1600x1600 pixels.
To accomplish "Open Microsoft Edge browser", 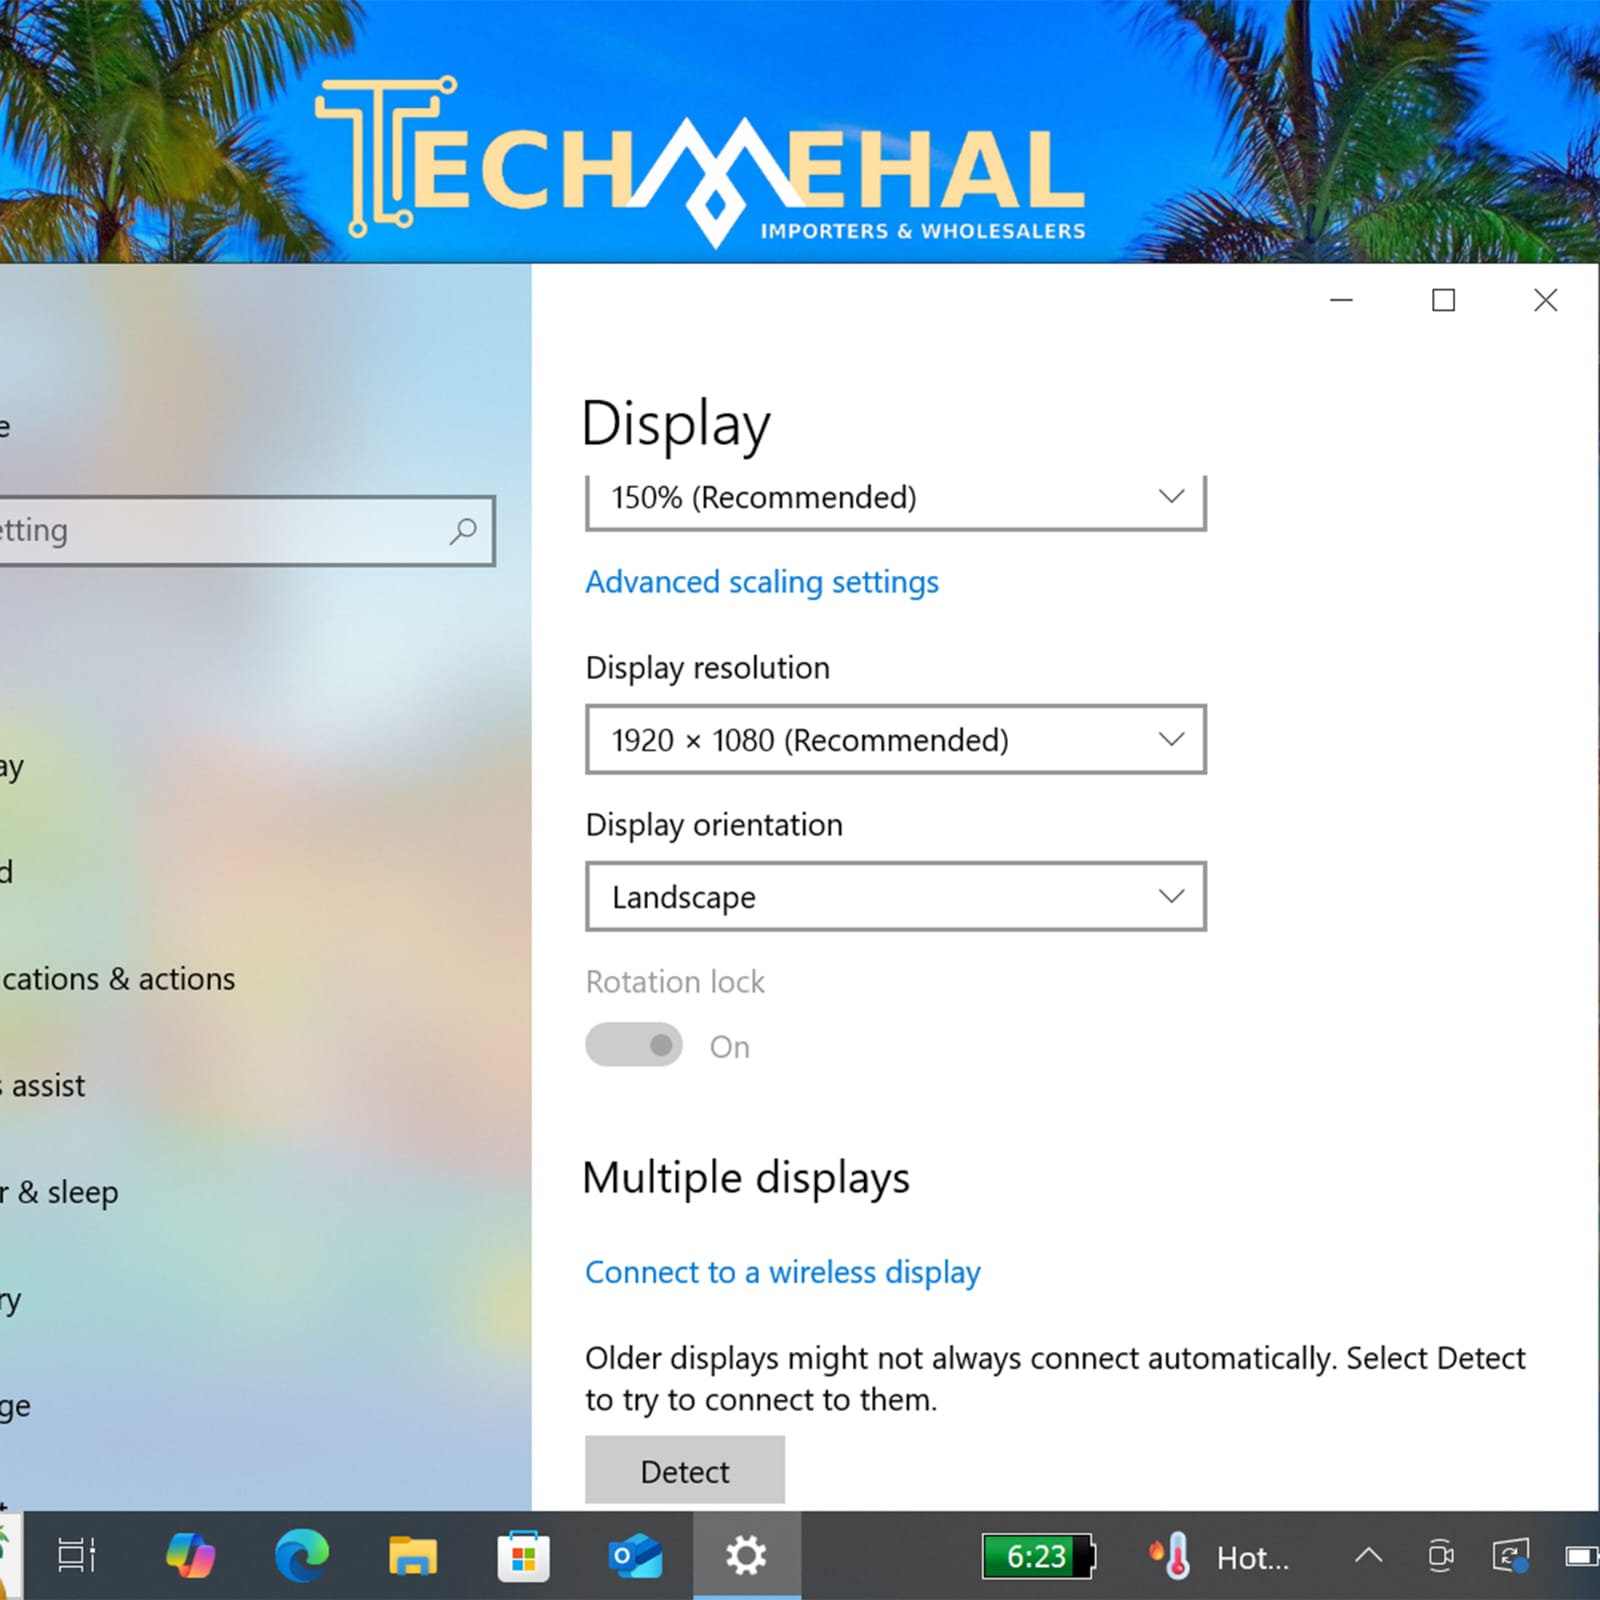I will tap(302, 1556).
